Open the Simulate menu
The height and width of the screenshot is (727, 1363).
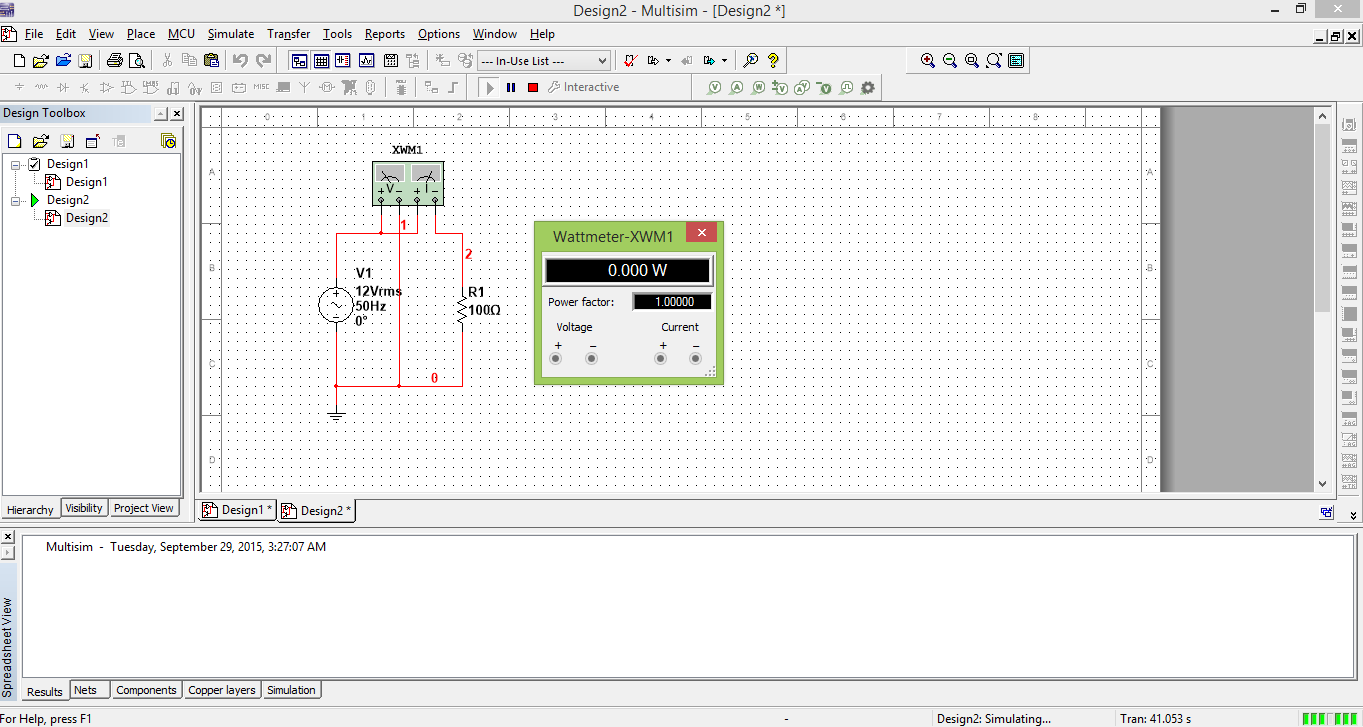pos(231,34)
